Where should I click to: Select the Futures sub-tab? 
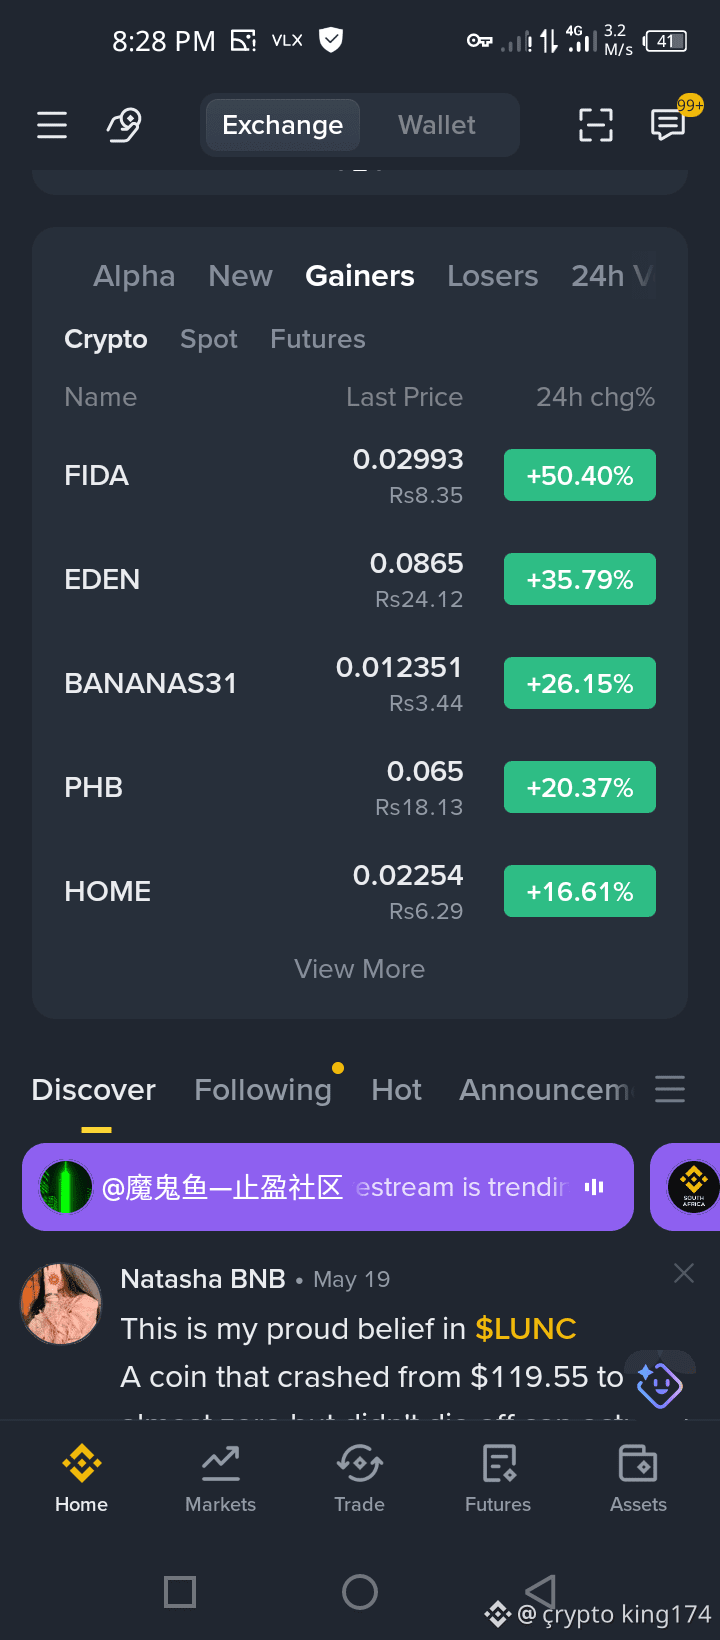pyautogui.click(x=318, y=339)
